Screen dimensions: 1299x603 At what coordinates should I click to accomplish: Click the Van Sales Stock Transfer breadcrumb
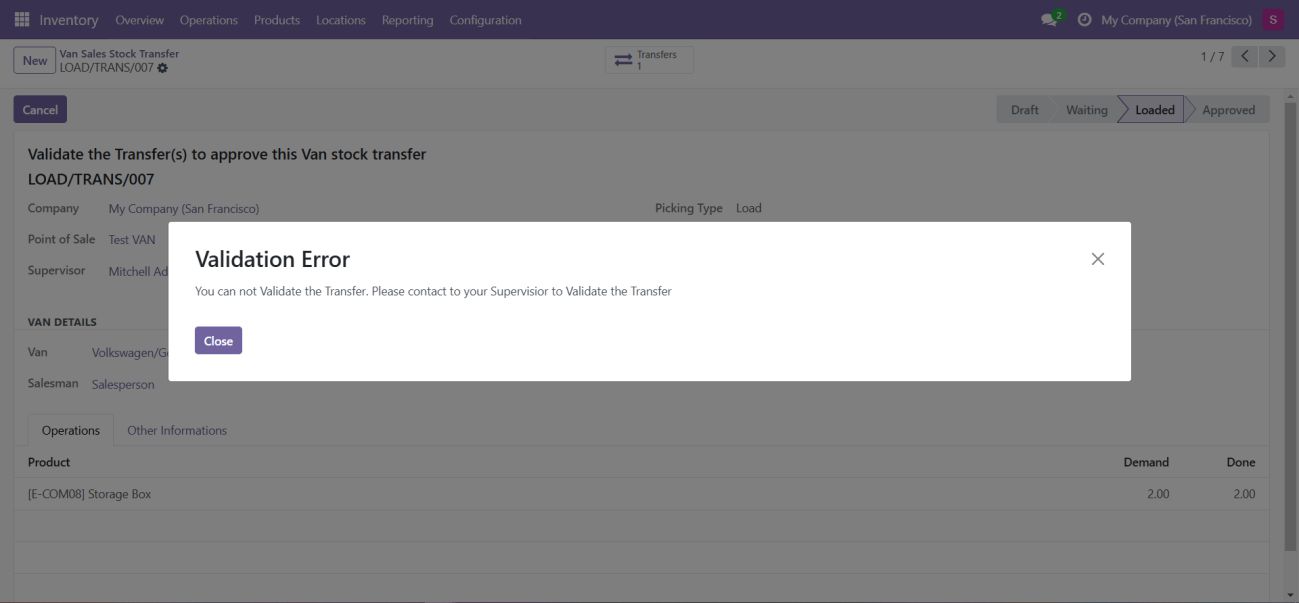click(119, 54)
